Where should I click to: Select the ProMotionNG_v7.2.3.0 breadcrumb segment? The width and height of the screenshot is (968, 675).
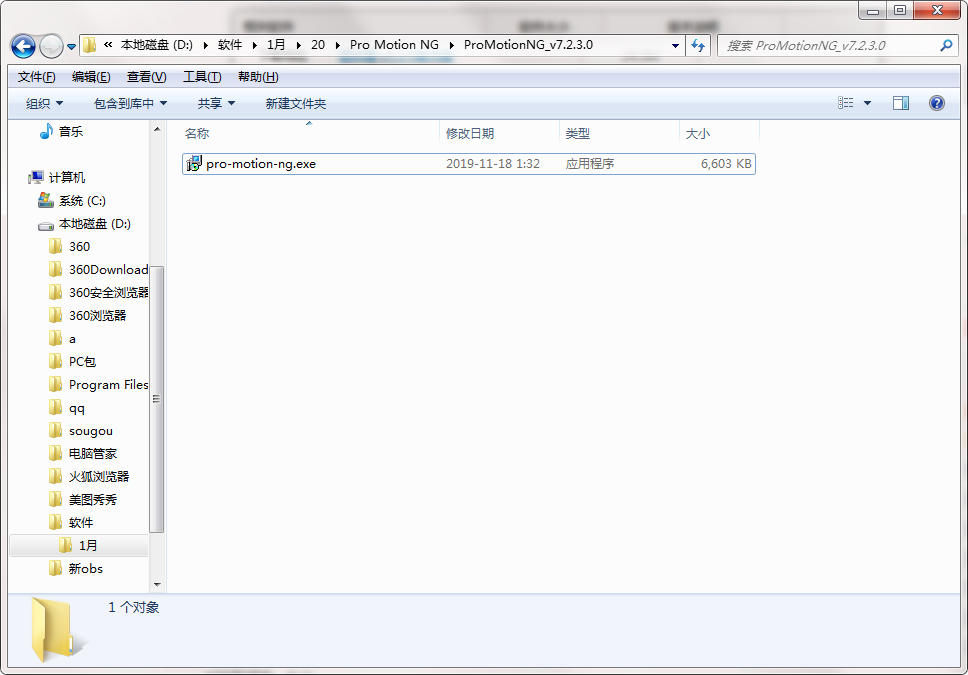point(528,45)
